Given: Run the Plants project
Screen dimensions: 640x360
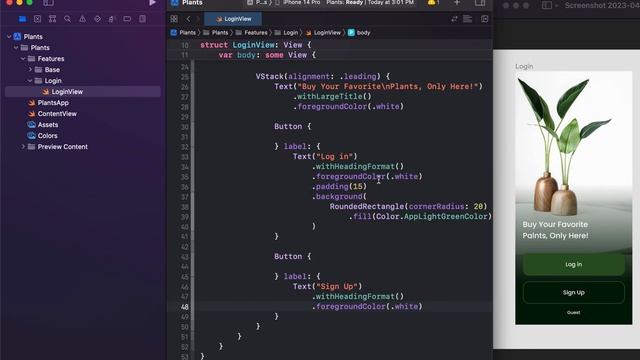Looking at the screenshot, I should pyautogui.click(x=152, y=2).
